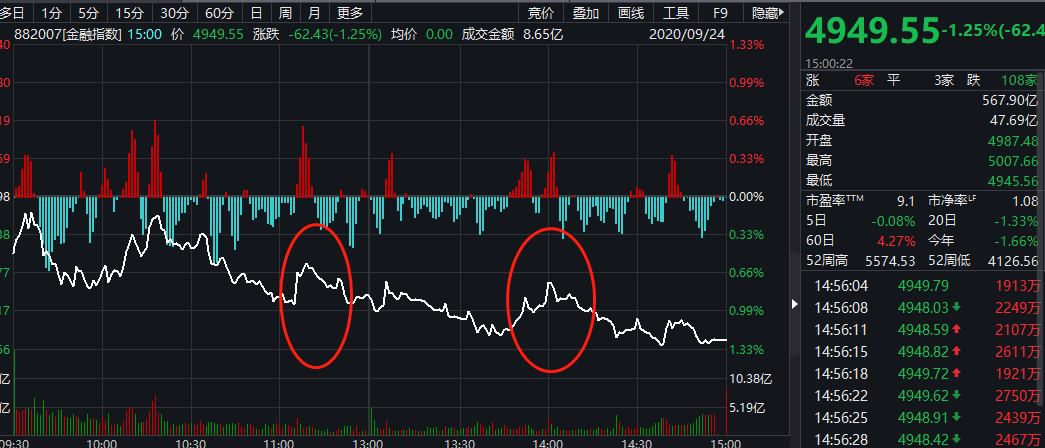Switch to the 周 weekly chart tab
Viewport: 1045px width, 448px height.
285,12
